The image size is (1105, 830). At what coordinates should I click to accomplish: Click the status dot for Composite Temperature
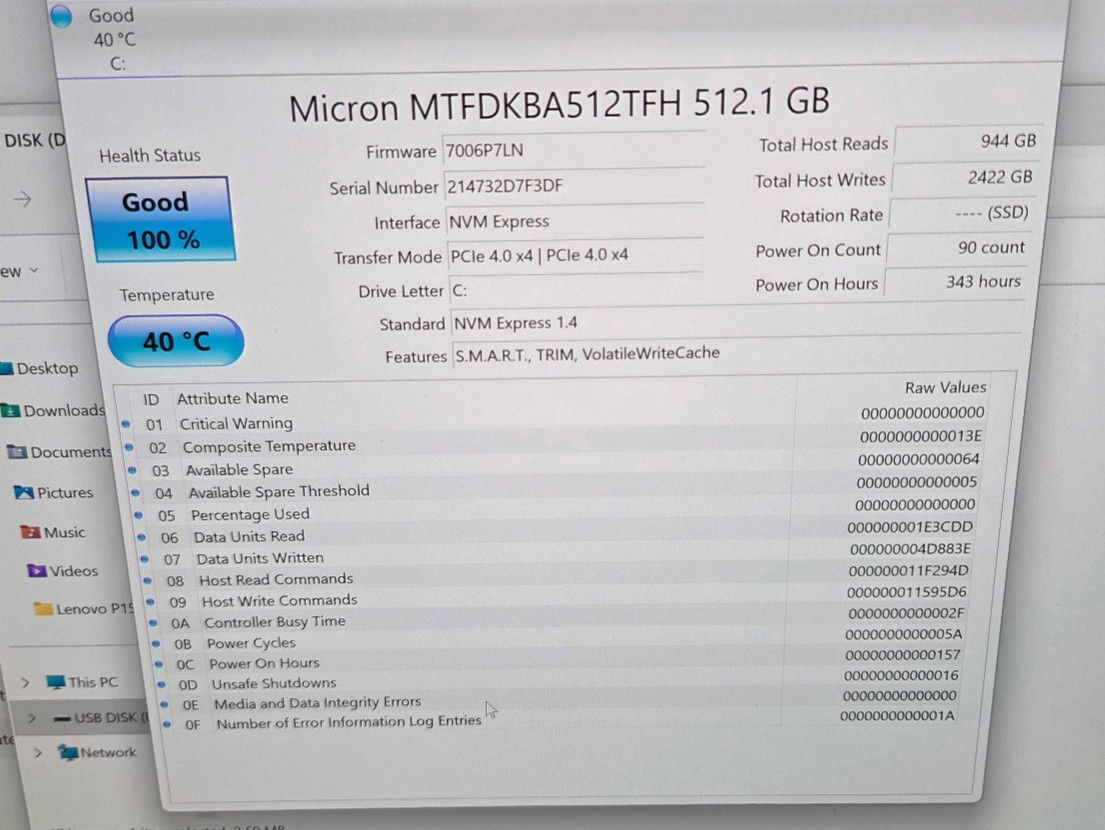129,447
